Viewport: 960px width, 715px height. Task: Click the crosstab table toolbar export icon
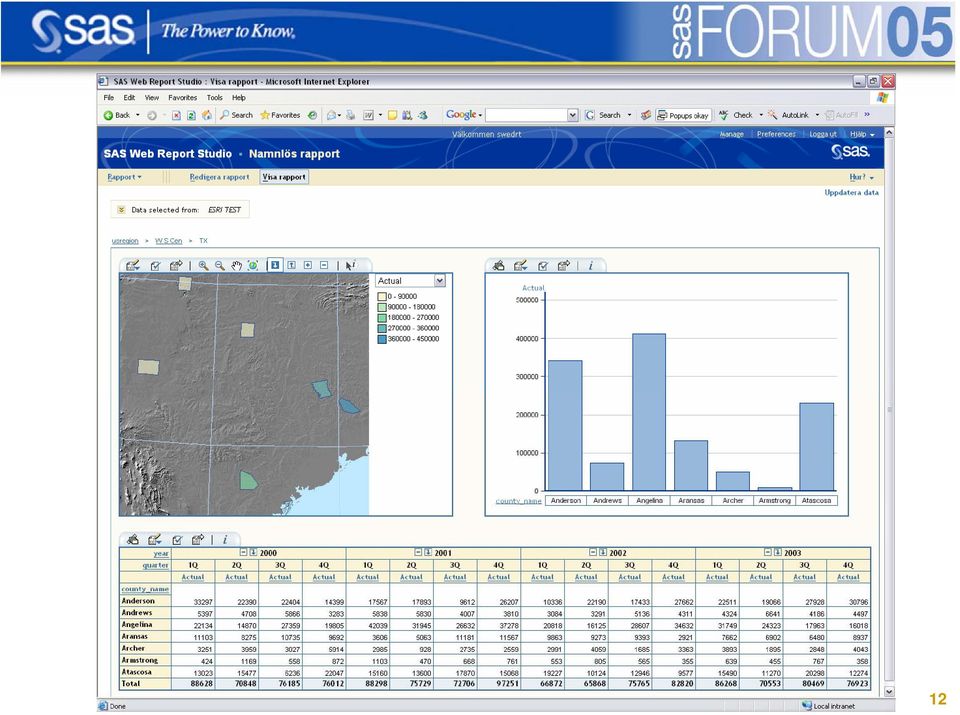pyautogui.click(x=198, y=539)
